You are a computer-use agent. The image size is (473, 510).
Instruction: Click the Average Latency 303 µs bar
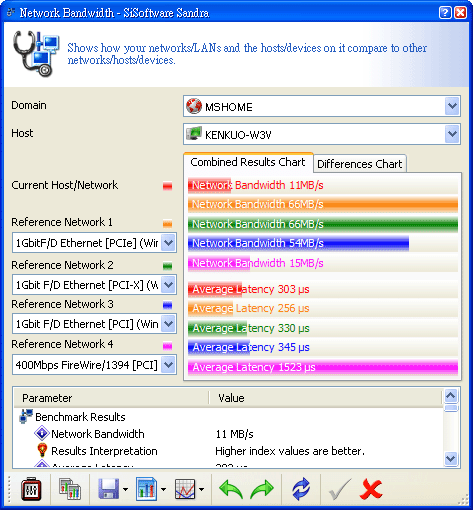click(x=215, y=289)
